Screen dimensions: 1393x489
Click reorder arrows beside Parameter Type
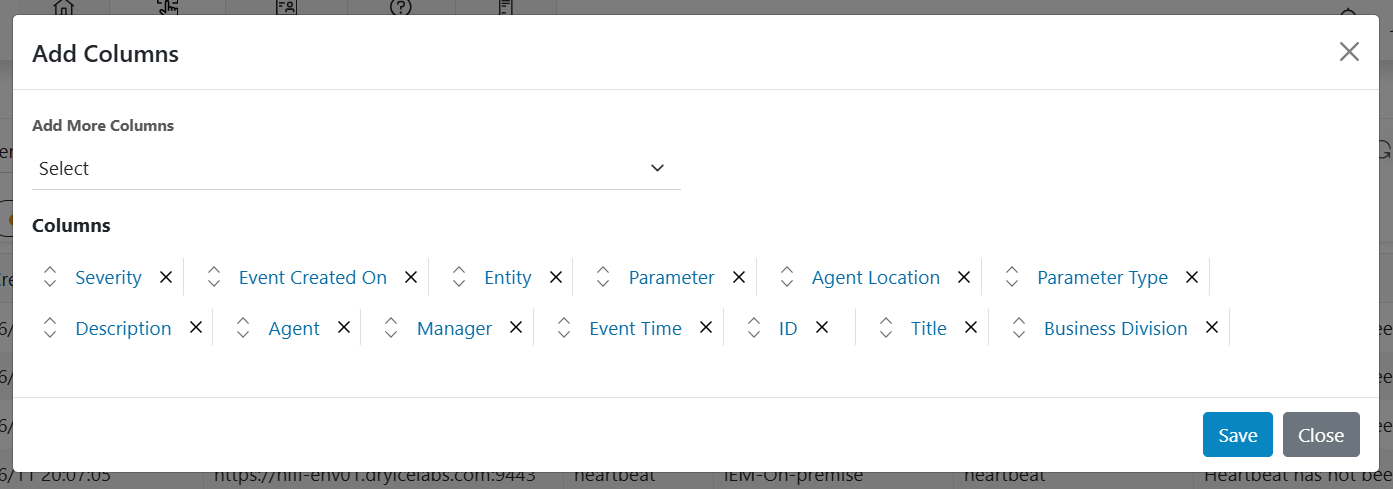pos(1012,277)
